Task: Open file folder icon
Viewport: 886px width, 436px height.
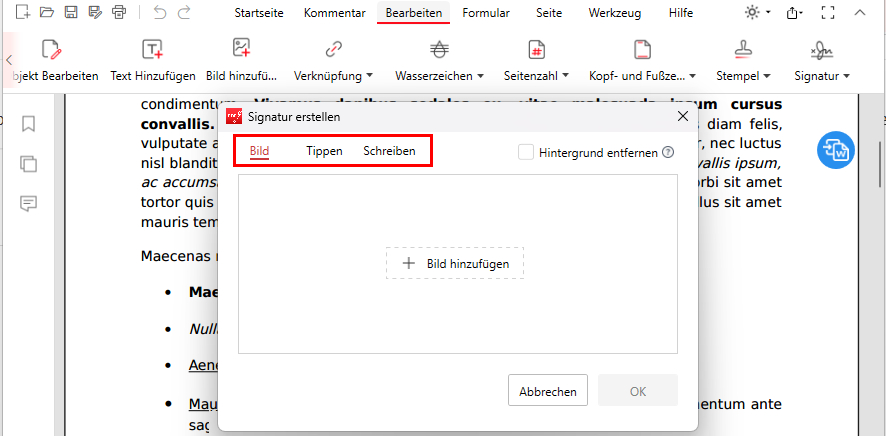Action: tap(47, 12)
